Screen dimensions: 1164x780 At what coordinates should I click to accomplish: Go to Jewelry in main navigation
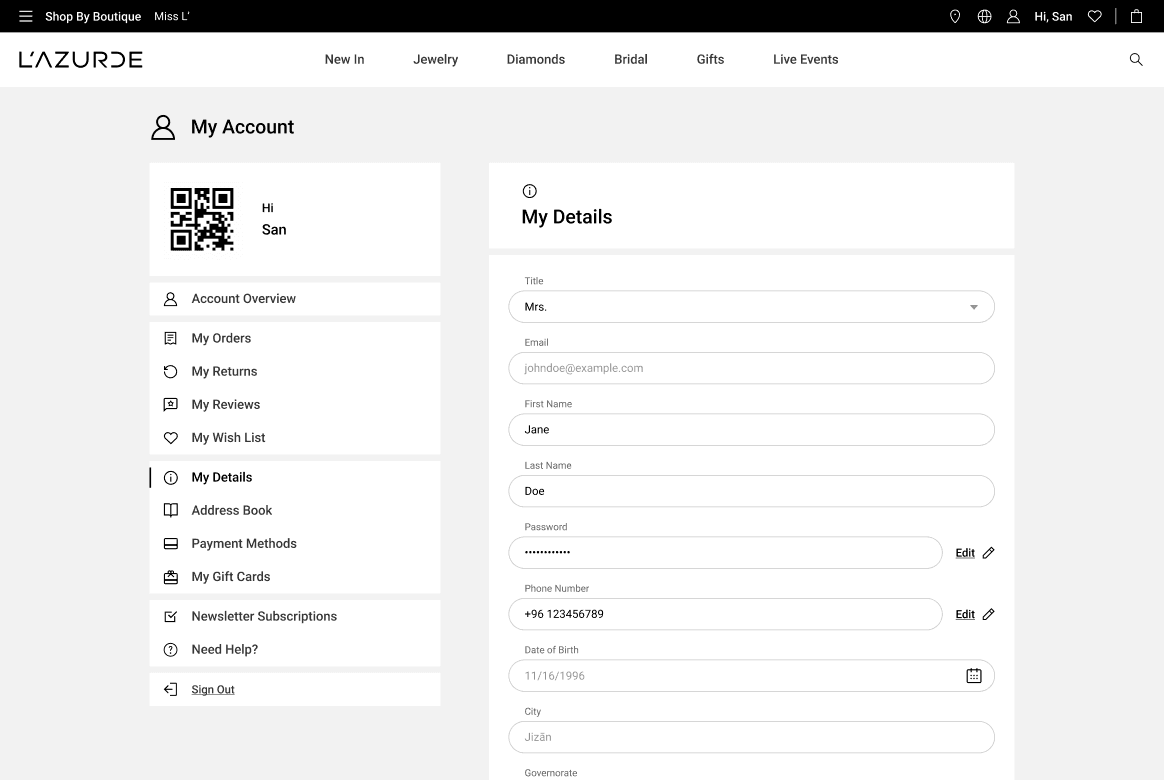tap(435, 60)
